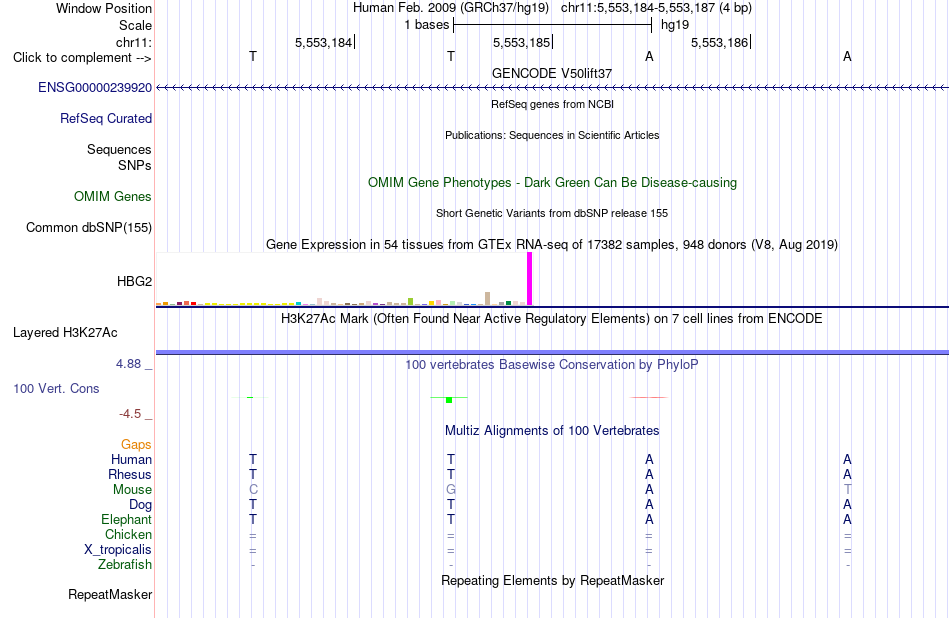
Task: Click 'Multiz Alignments of 100 Vertebrates' title
Action: tap(552, 431)
